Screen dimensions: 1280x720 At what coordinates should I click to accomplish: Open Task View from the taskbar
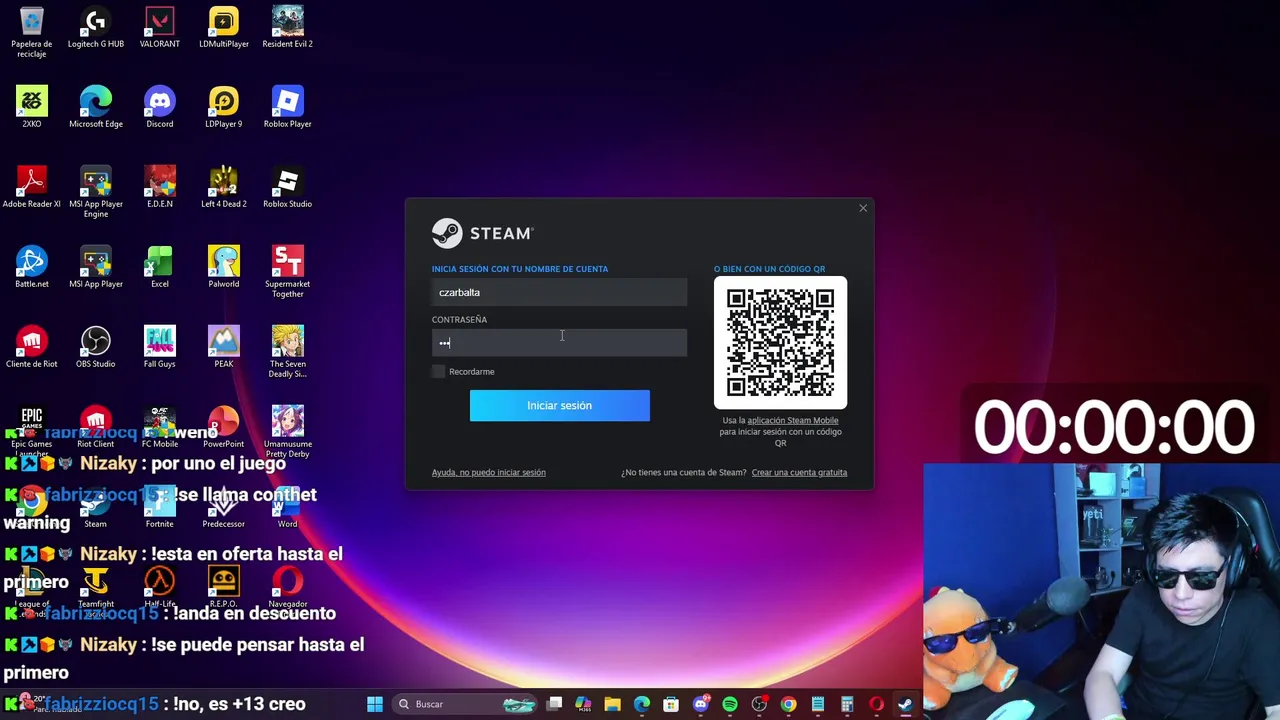click(x=555, y=704)
